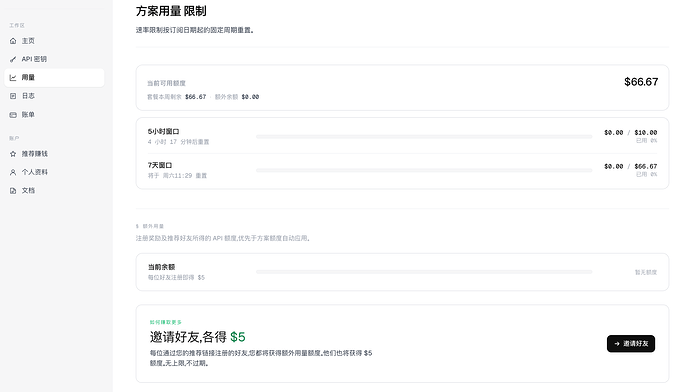Open 个人资料 profile page
Viewport: 690px width, 392px height.
pos(54,172)
